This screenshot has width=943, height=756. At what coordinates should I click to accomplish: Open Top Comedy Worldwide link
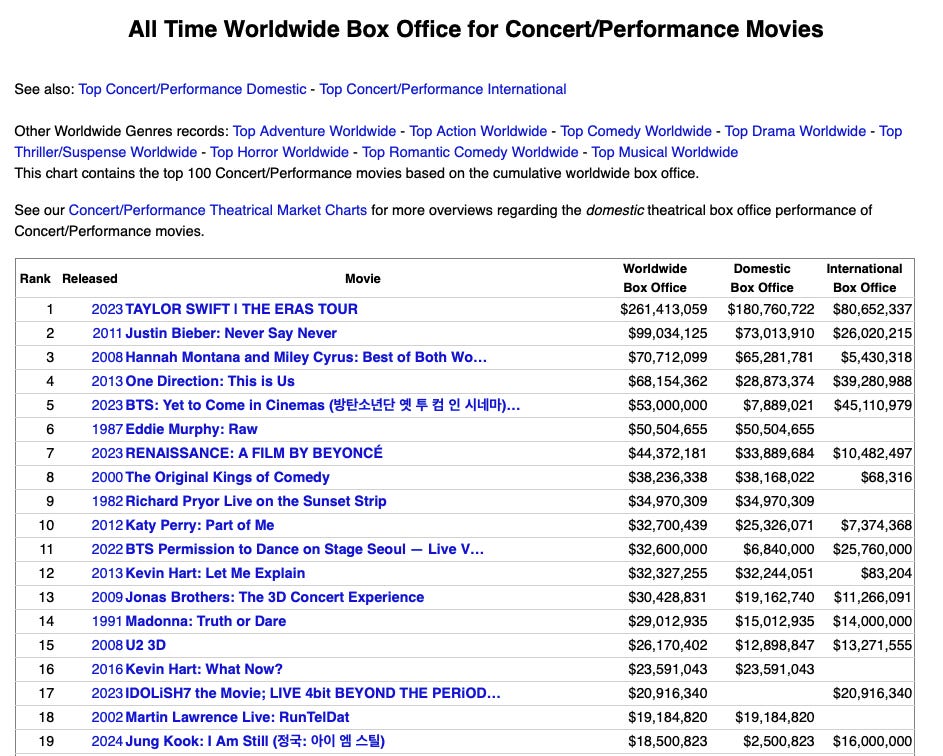636,131
